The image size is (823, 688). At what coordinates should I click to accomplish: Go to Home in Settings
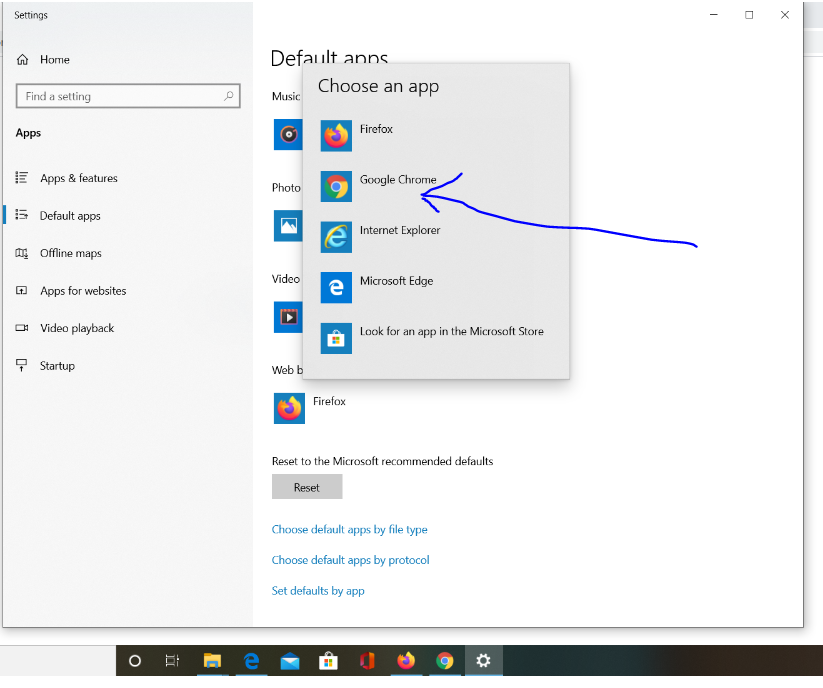point(55,60)
